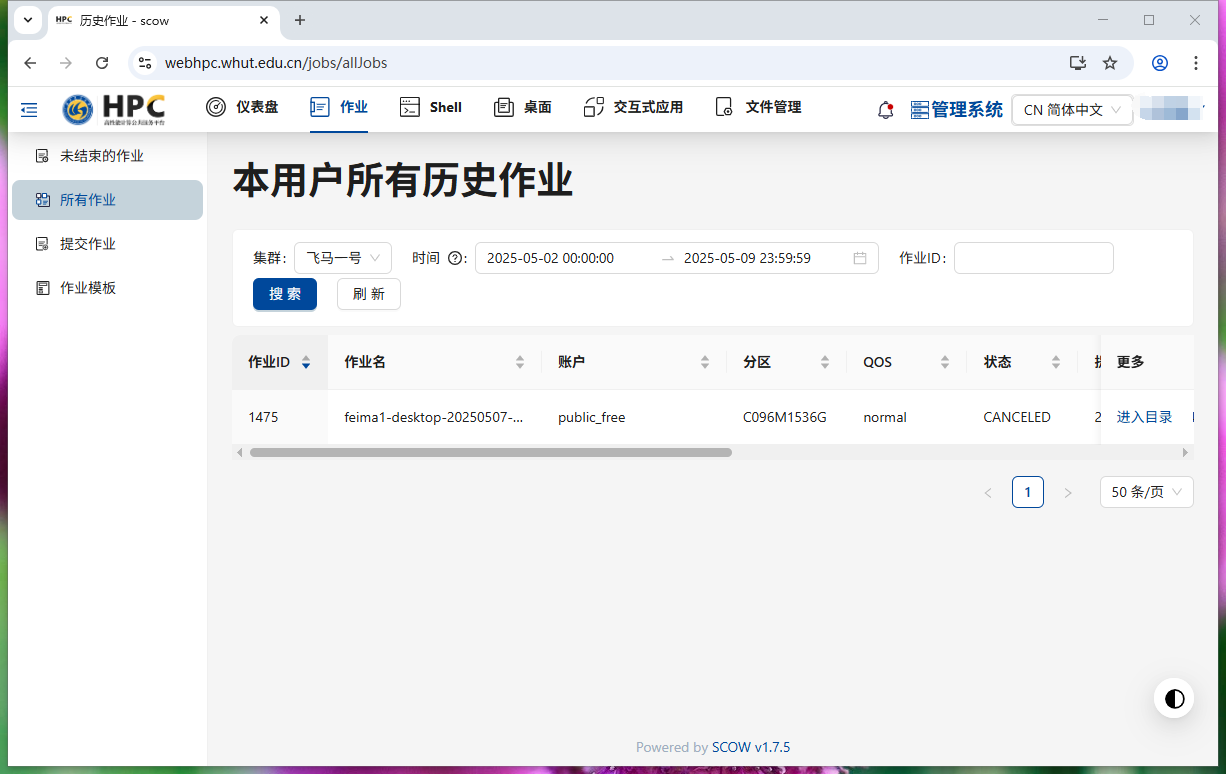Click the table scrollbar right arrow
This screenshot has height=774, width=1226.
pos(1186,453)
